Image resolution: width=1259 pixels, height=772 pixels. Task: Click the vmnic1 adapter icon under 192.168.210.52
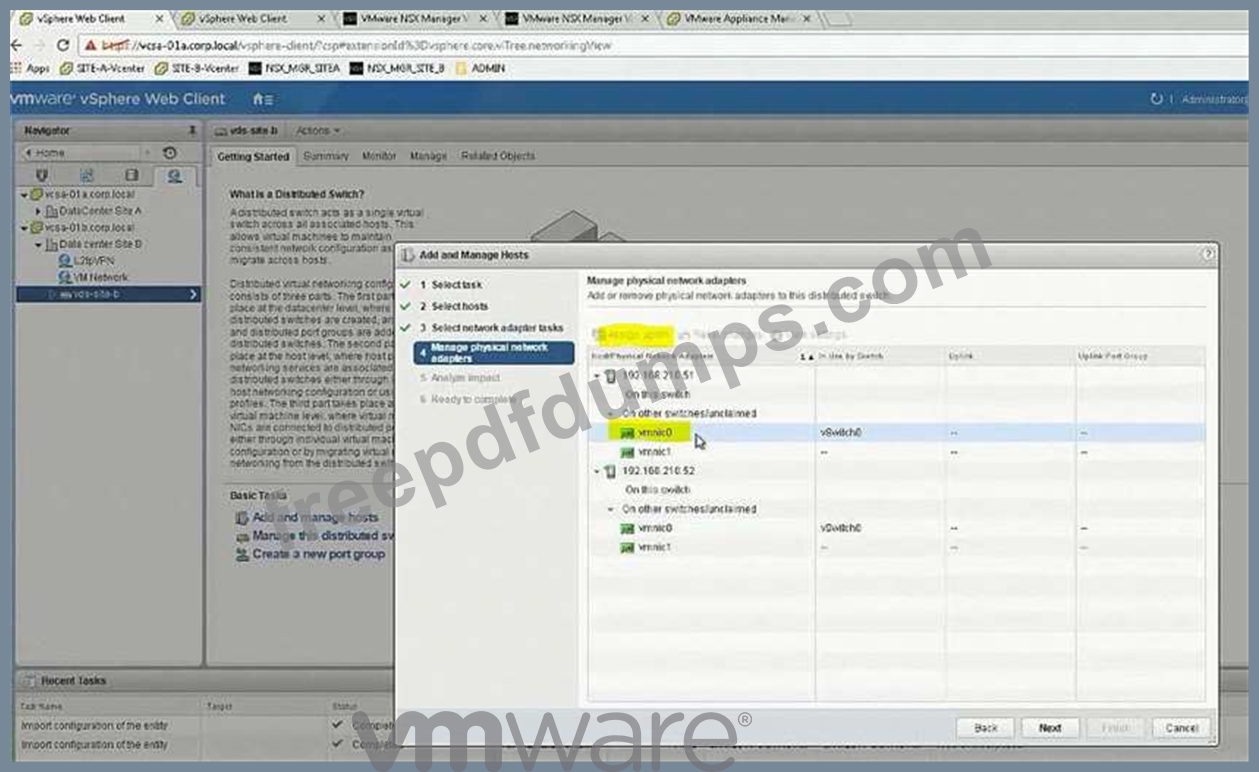[x=627, y=547]
